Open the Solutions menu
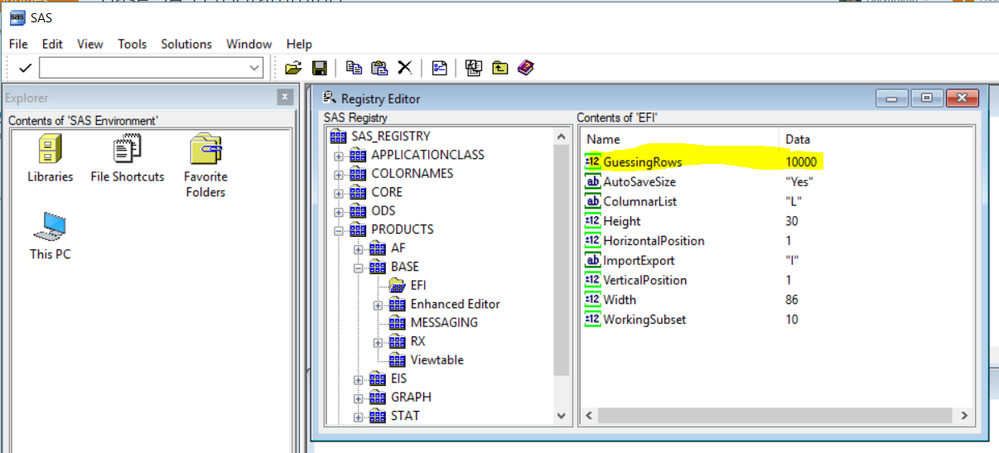 click(186, 44)
